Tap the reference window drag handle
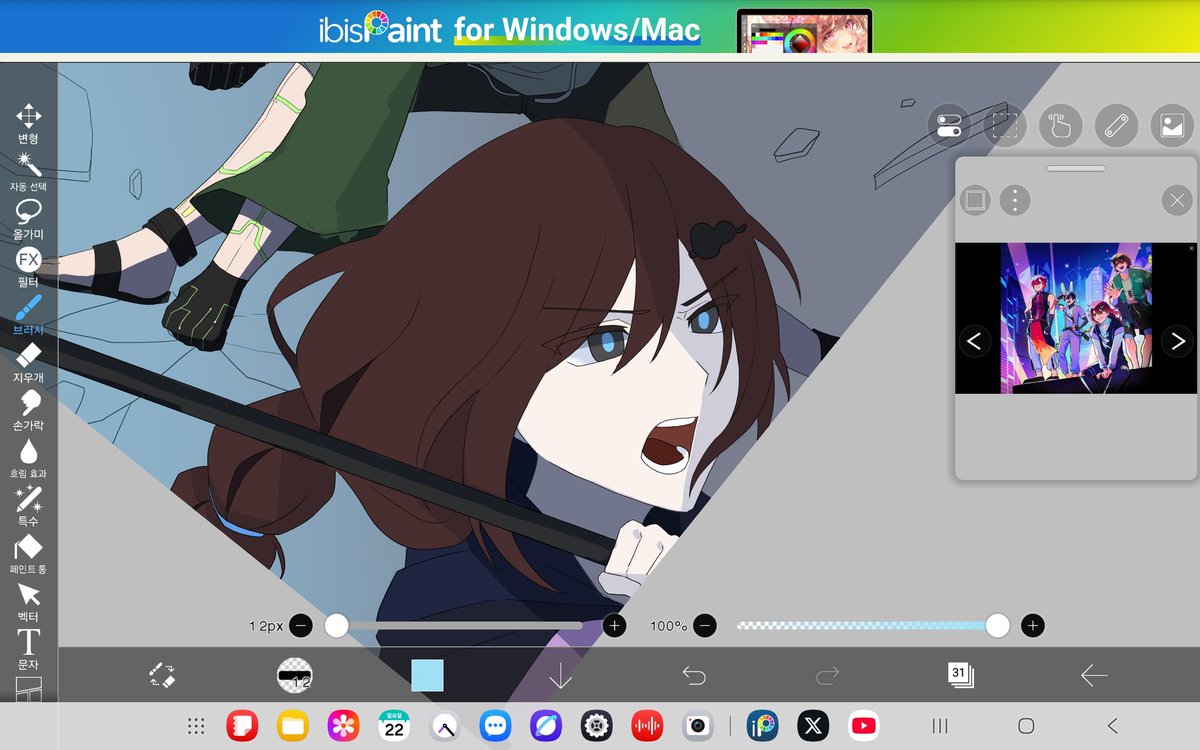Viewport: 1200px width, 750px height. (1076, 168)
